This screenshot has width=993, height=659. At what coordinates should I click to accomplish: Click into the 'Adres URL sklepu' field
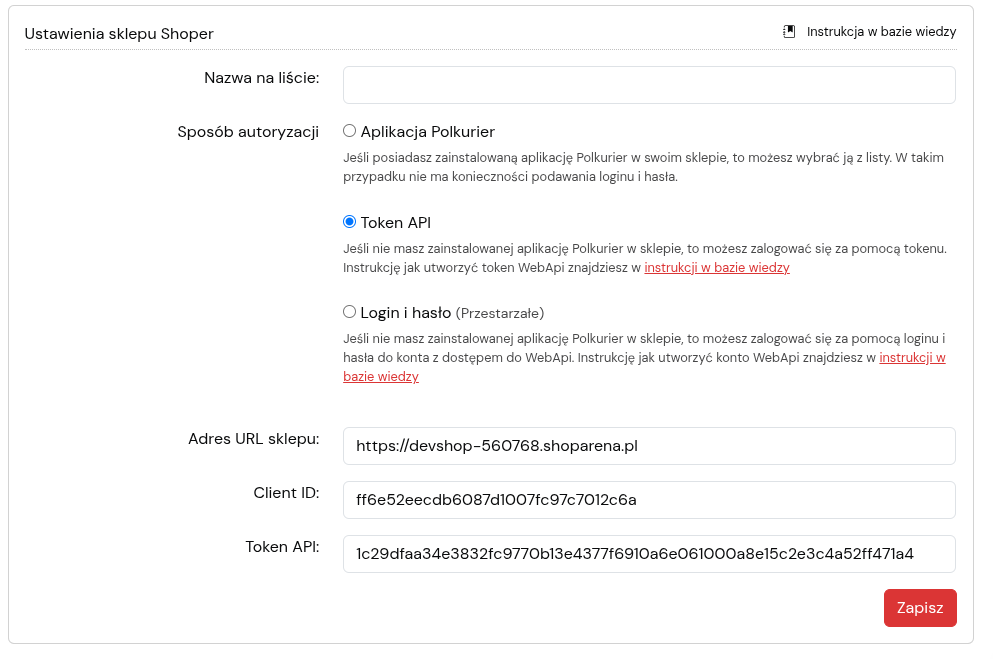tap(649, 446)
